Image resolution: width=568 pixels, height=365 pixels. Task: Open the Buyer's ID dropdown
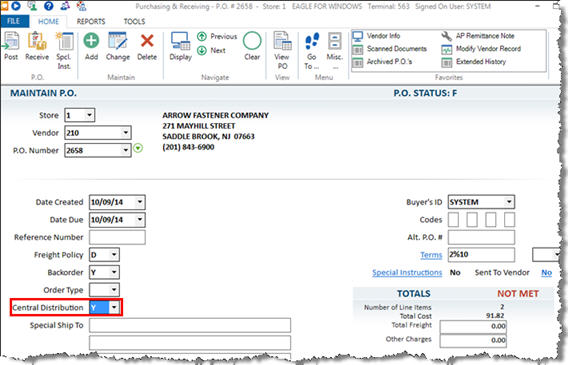509,202
